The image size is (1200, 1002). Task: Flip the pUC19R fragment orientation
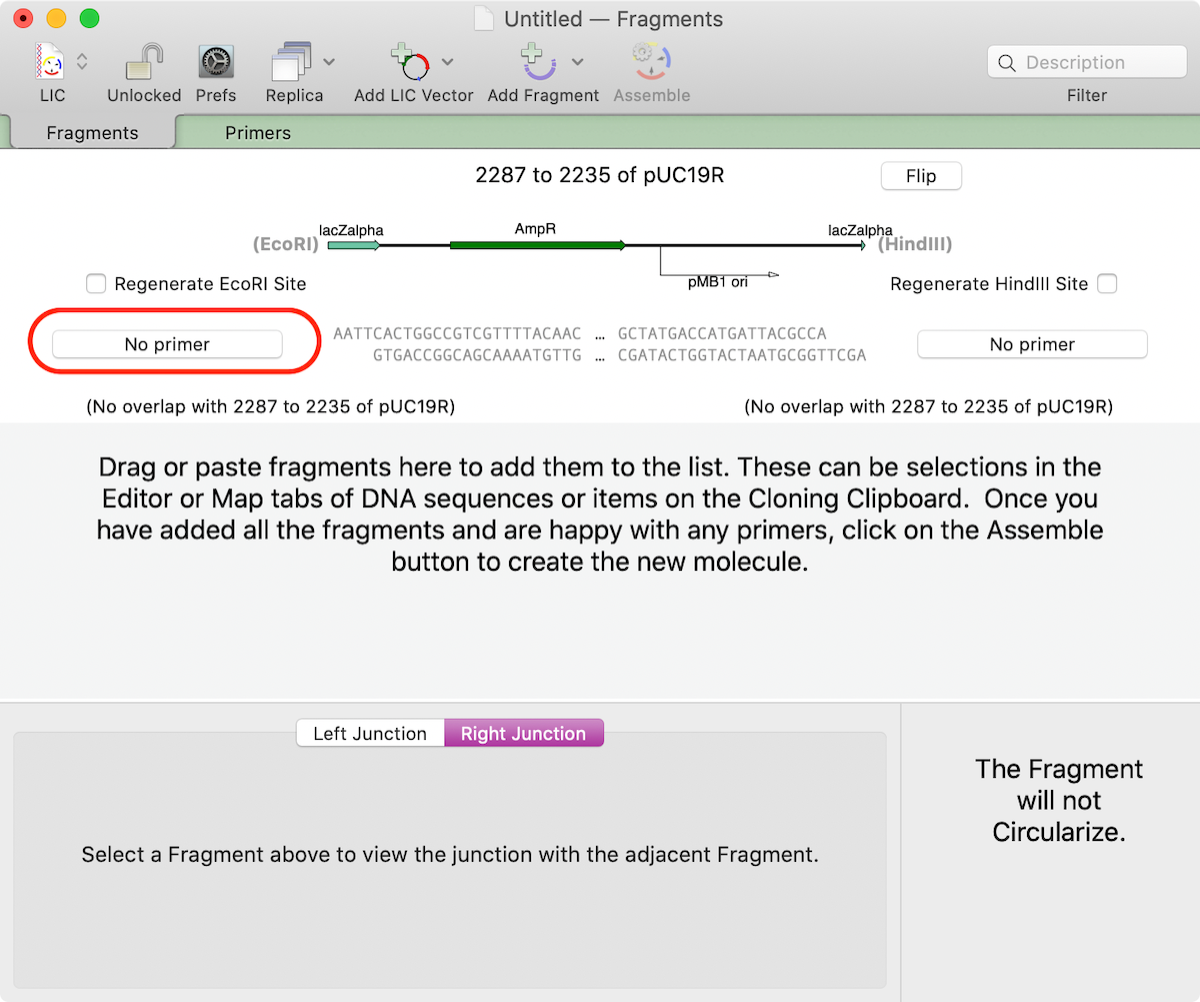(920, 175)
